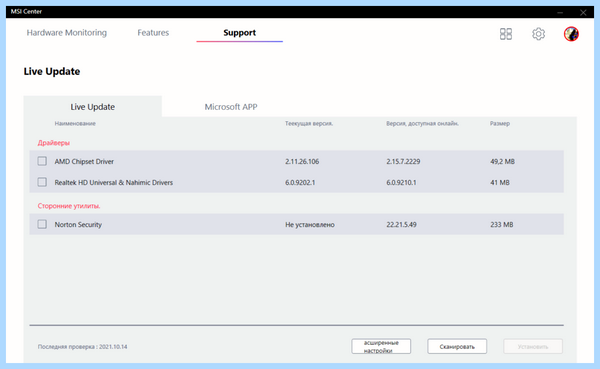Click current version 2.11.26.106
The height and width of the screenshot is (369, 600).
pyautogui.click(x=302, y=162)
